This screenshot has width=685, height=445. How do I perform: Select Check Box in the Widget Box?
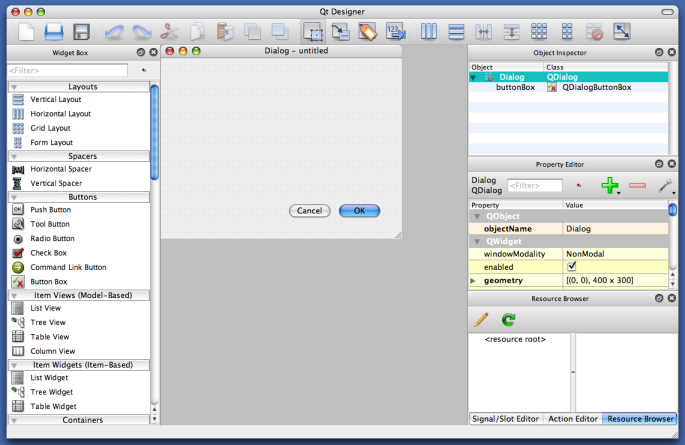point(48,253)
